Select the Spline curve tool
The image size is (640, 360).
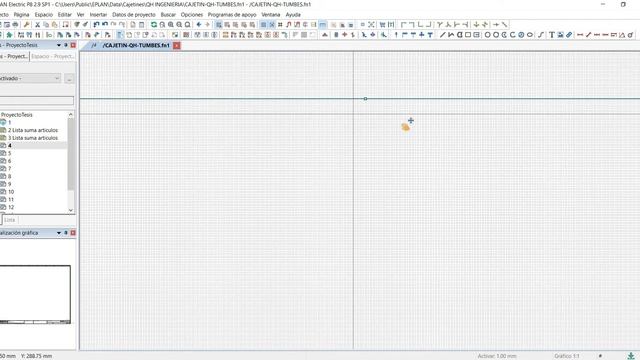pos(541,35)
